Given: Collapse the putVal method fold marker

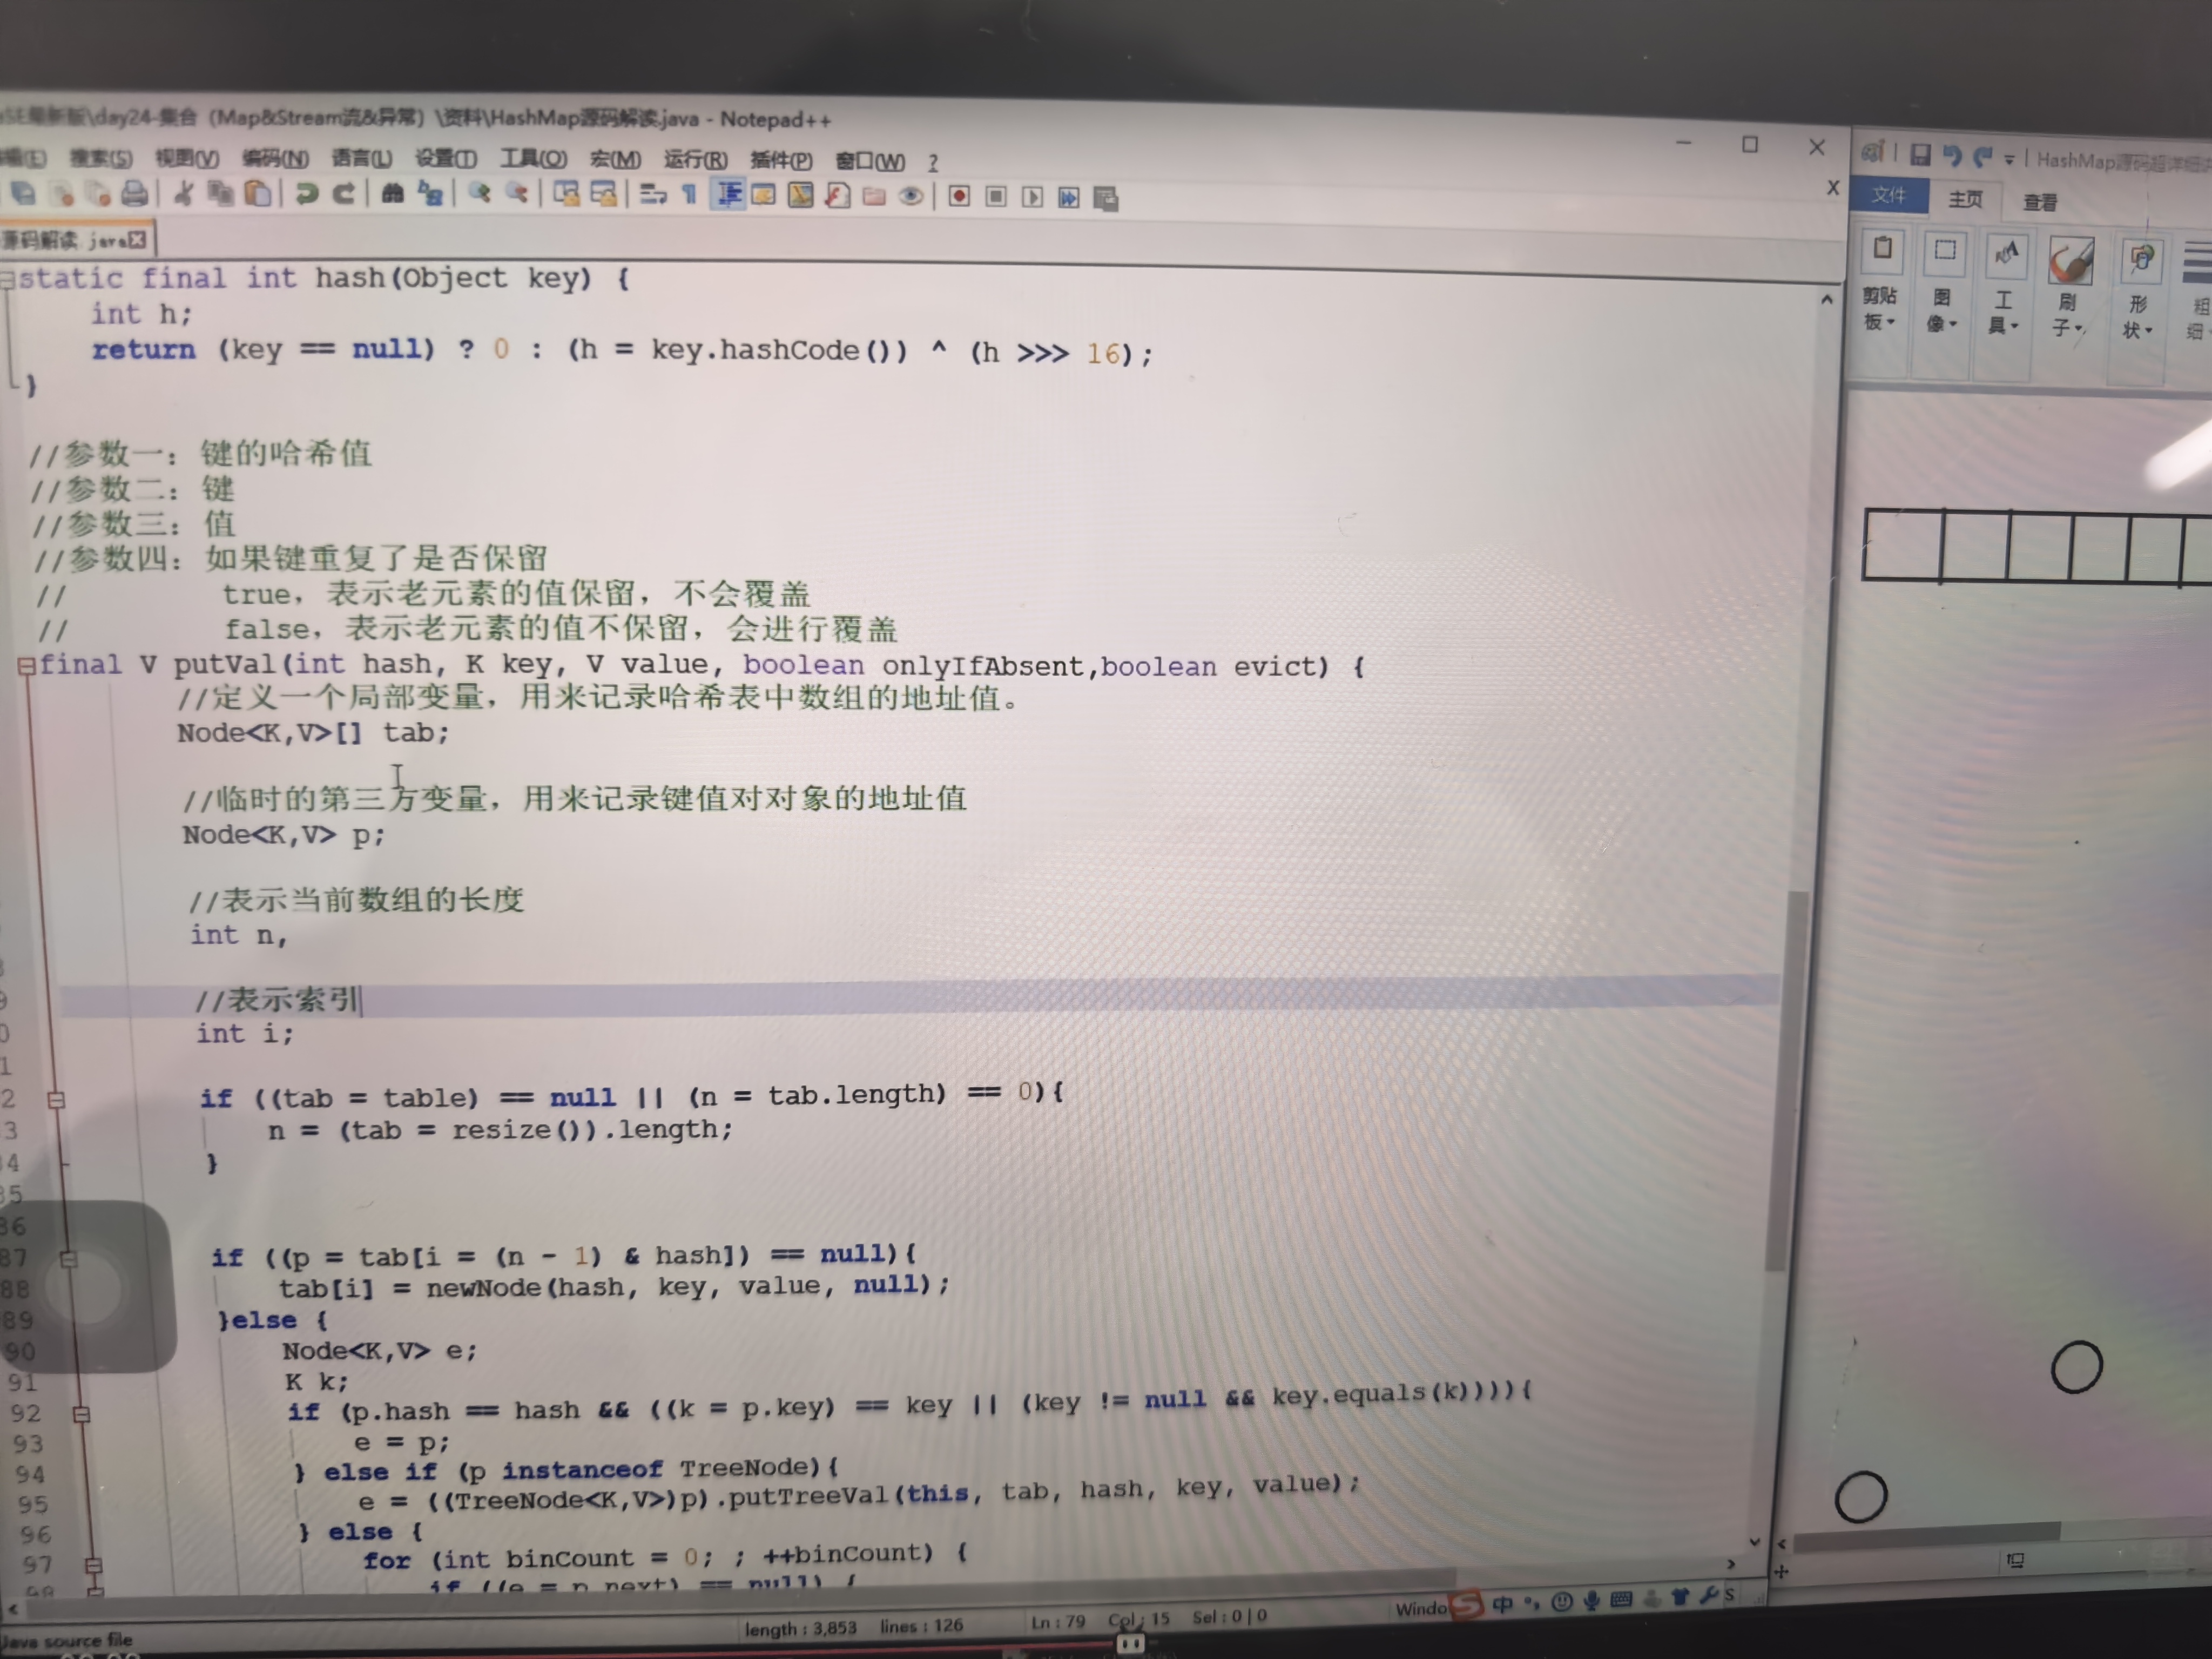Looking at the screenshot, I should pyautogui.click(x=26, y=665).
